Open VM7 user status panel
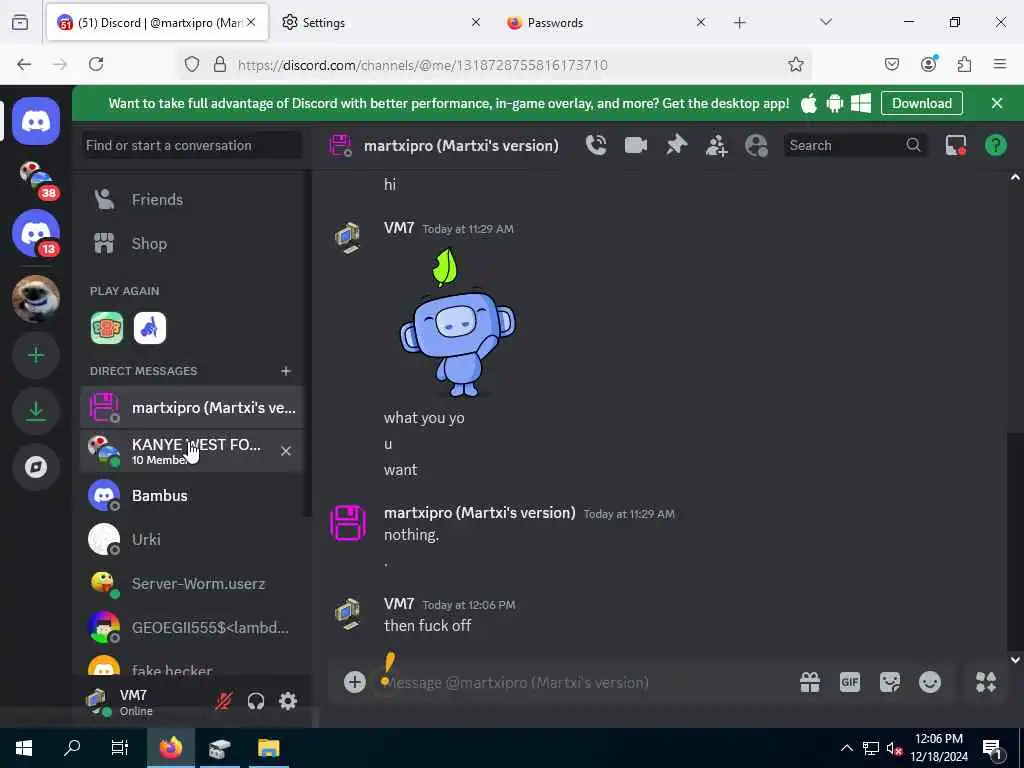 142,702
